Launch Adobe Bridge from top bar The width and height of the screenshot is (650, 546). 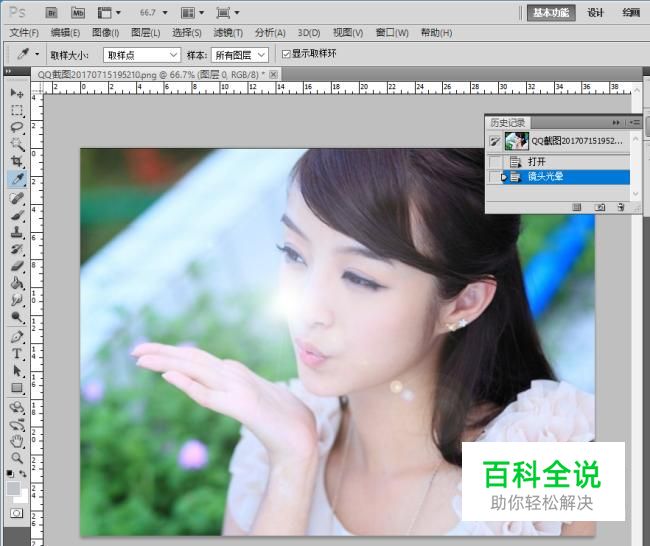51,13
